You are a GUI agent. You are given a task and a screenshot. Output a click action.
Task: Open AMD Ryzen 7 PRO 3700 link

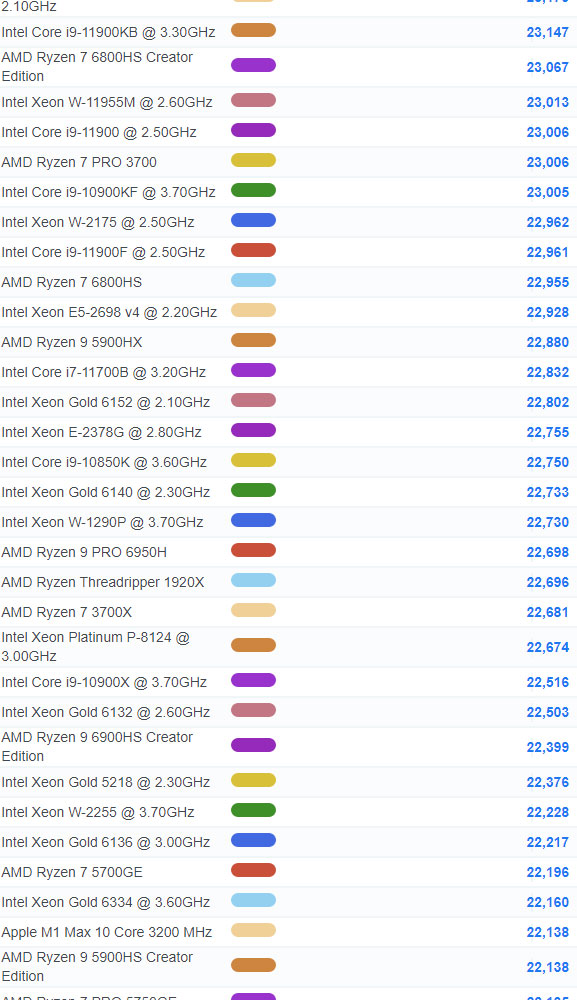click(79, 162)
